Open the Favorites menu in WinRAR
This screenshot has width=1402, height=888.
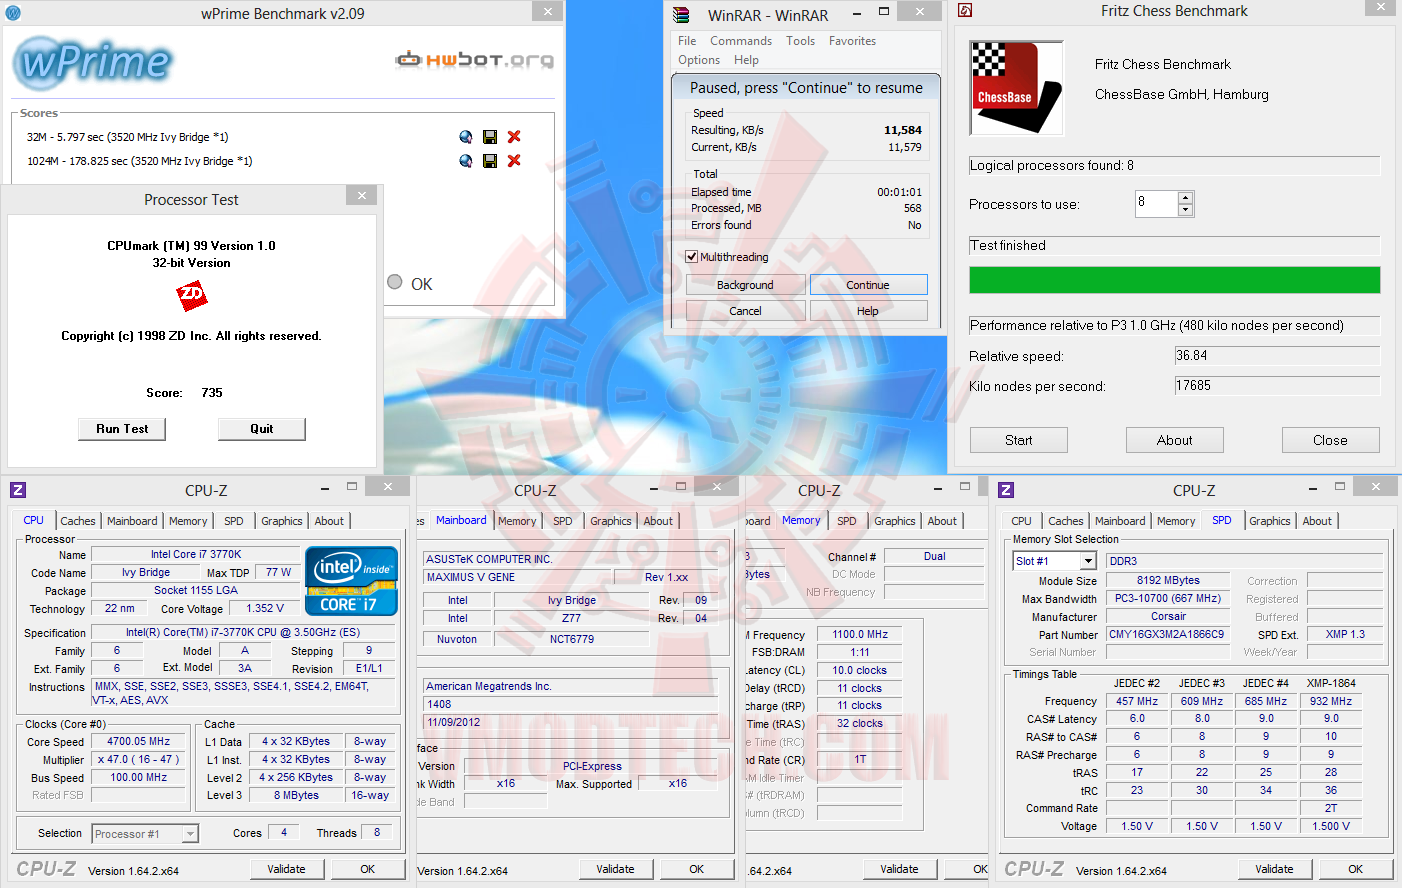(852, 41)
